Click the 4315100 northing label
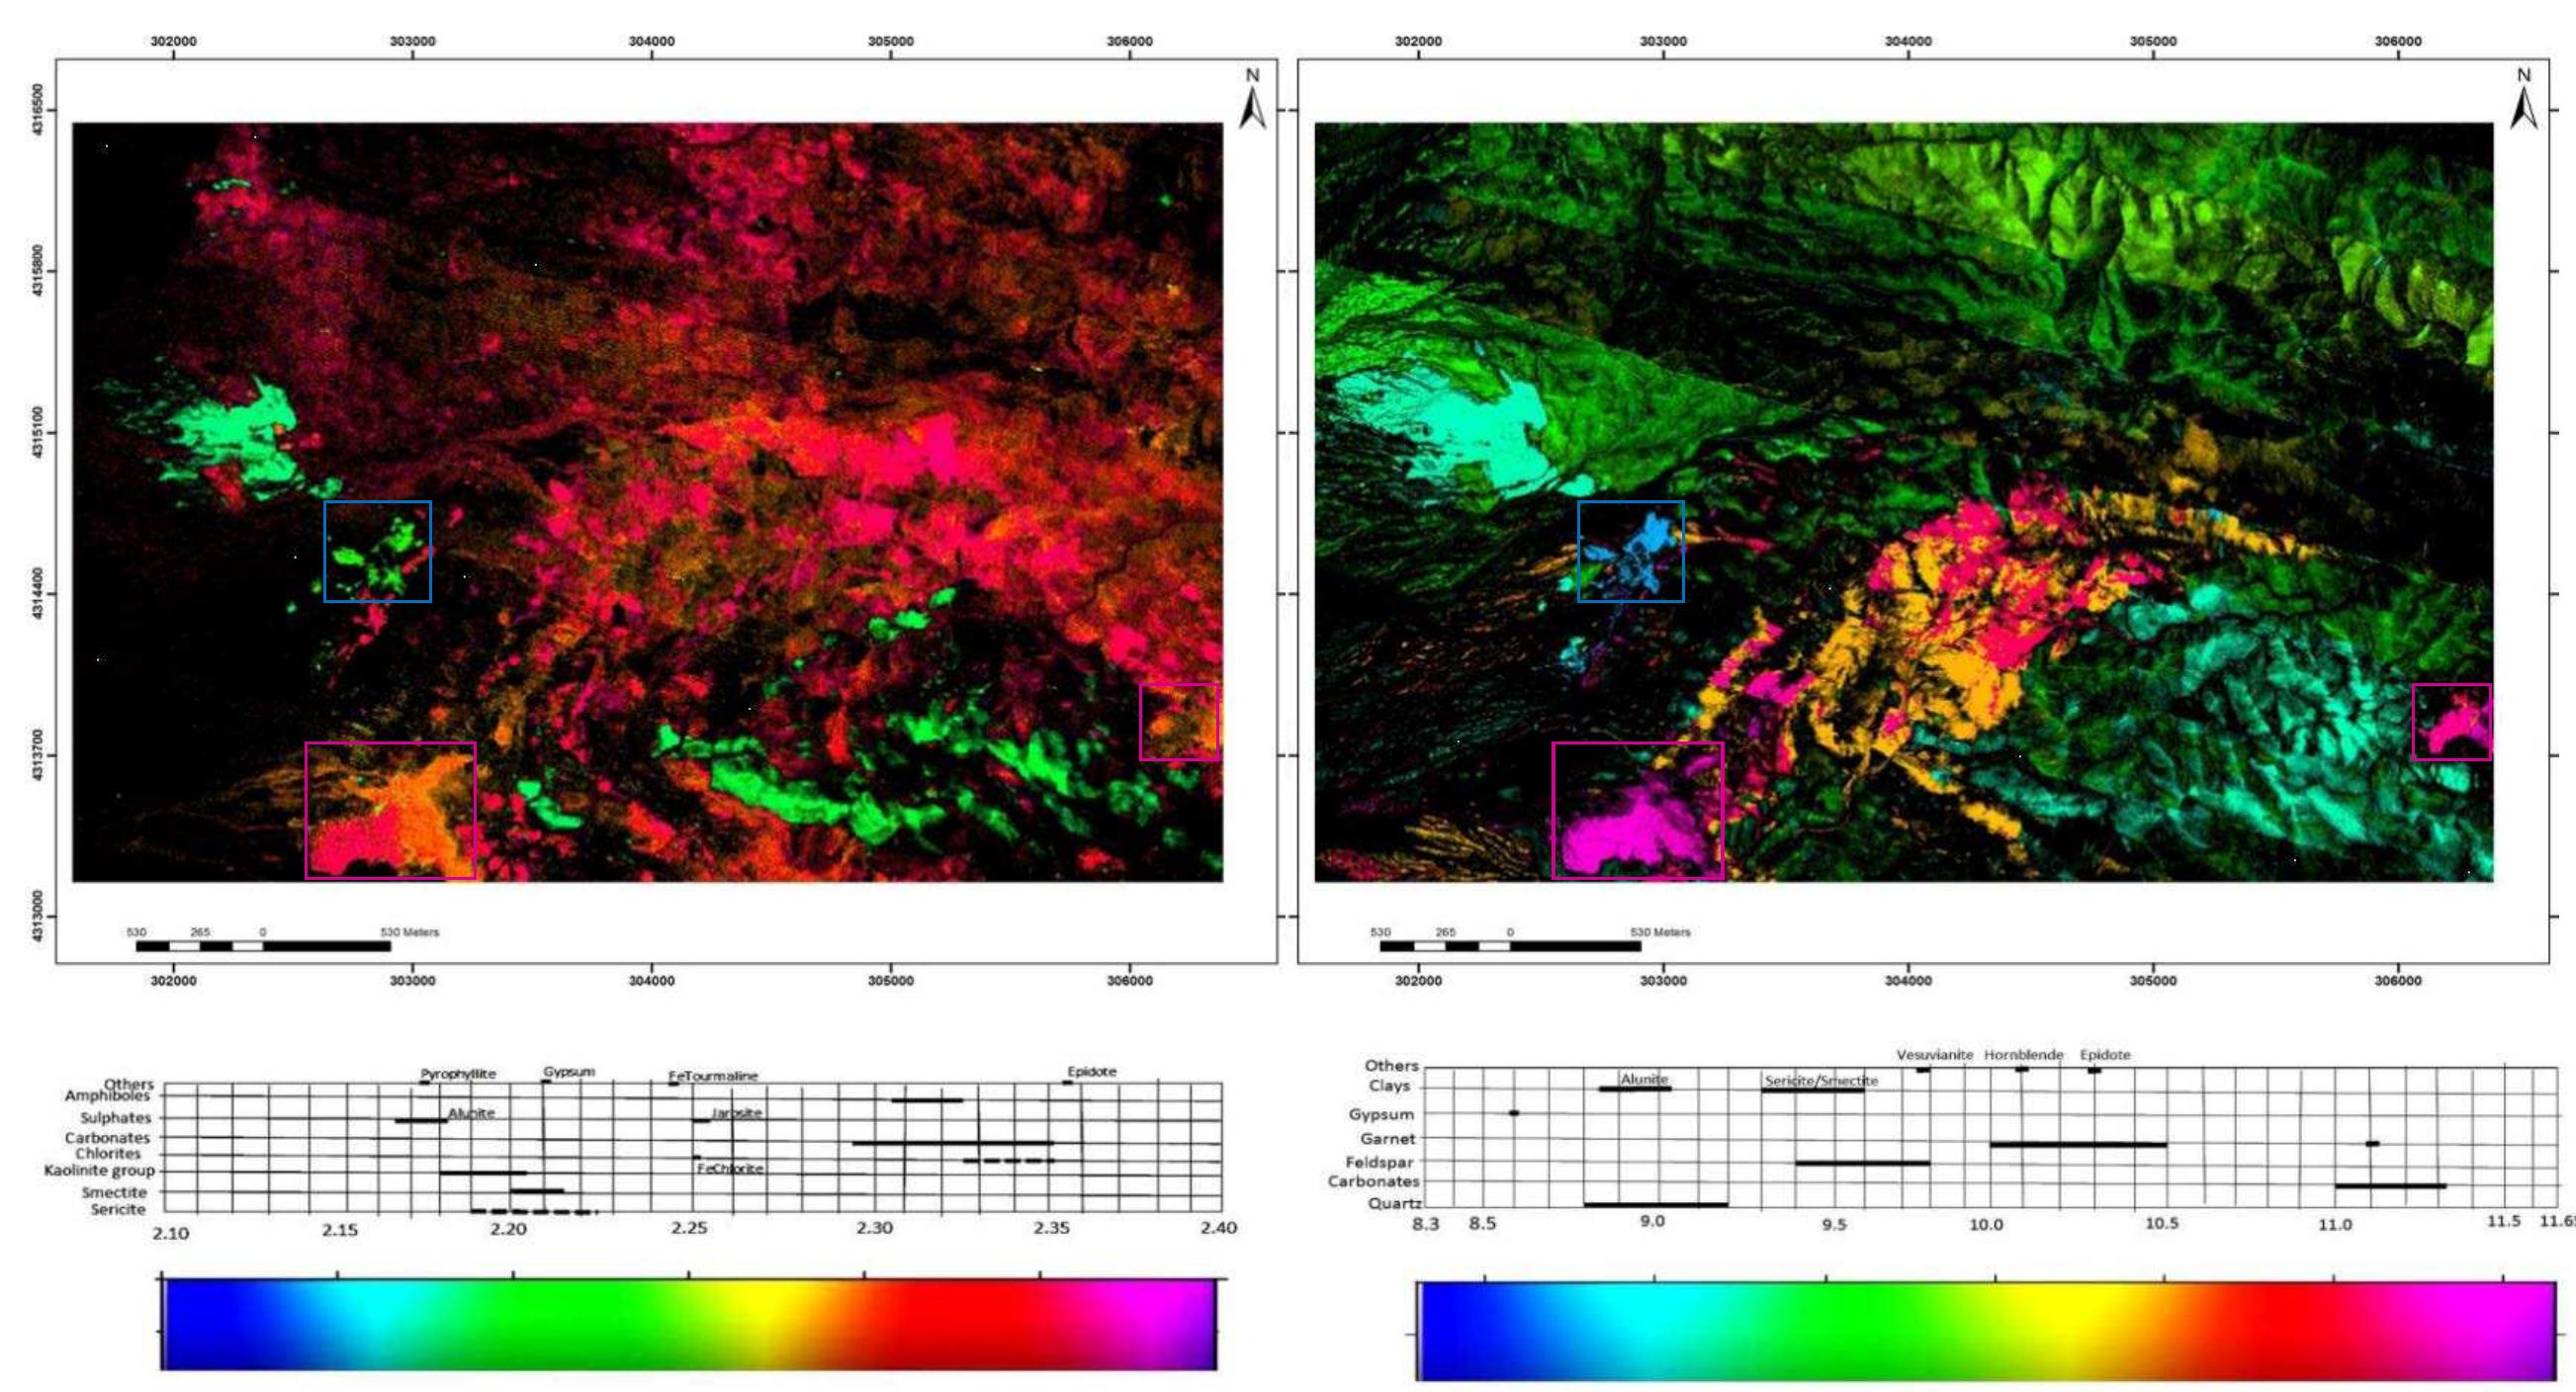Viewport: 2576px width, 1392px height. 38,432
